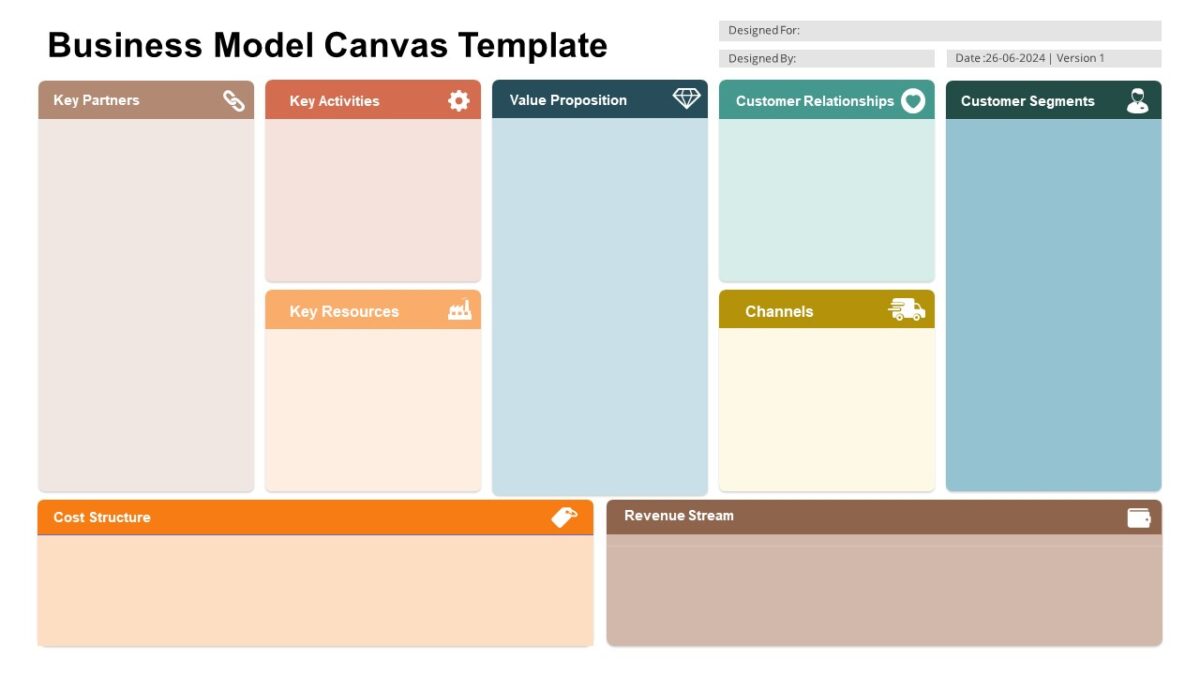Select the Value Proposition content box
This screenshot has width=1200, height=675.
600,306
